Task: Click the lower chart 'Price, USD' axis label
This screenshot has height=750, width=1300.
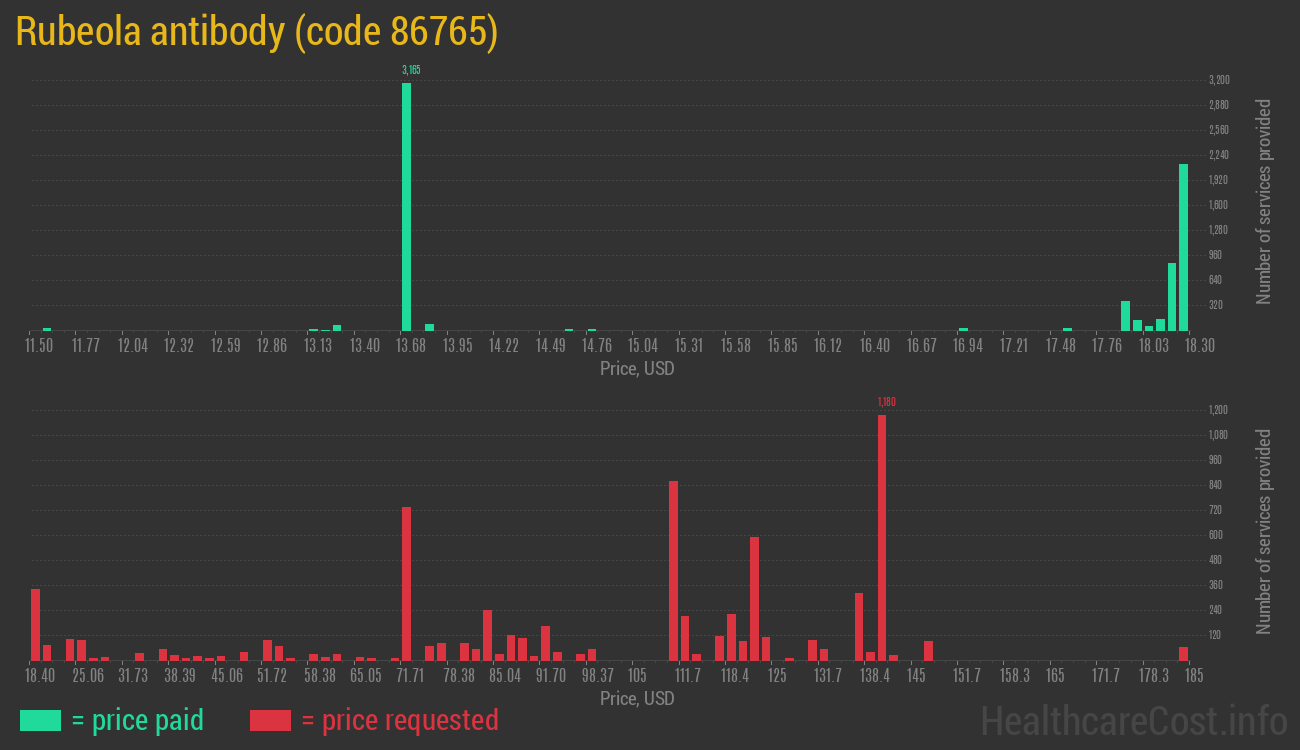Action: coord(637,698)
